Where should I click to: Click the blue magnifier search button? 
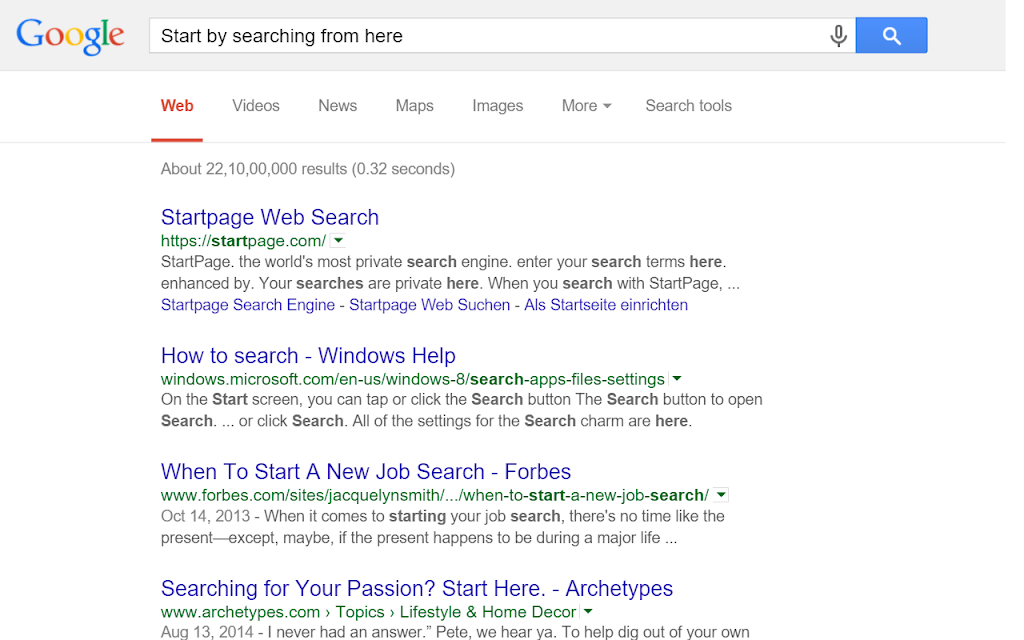[891, 35]
